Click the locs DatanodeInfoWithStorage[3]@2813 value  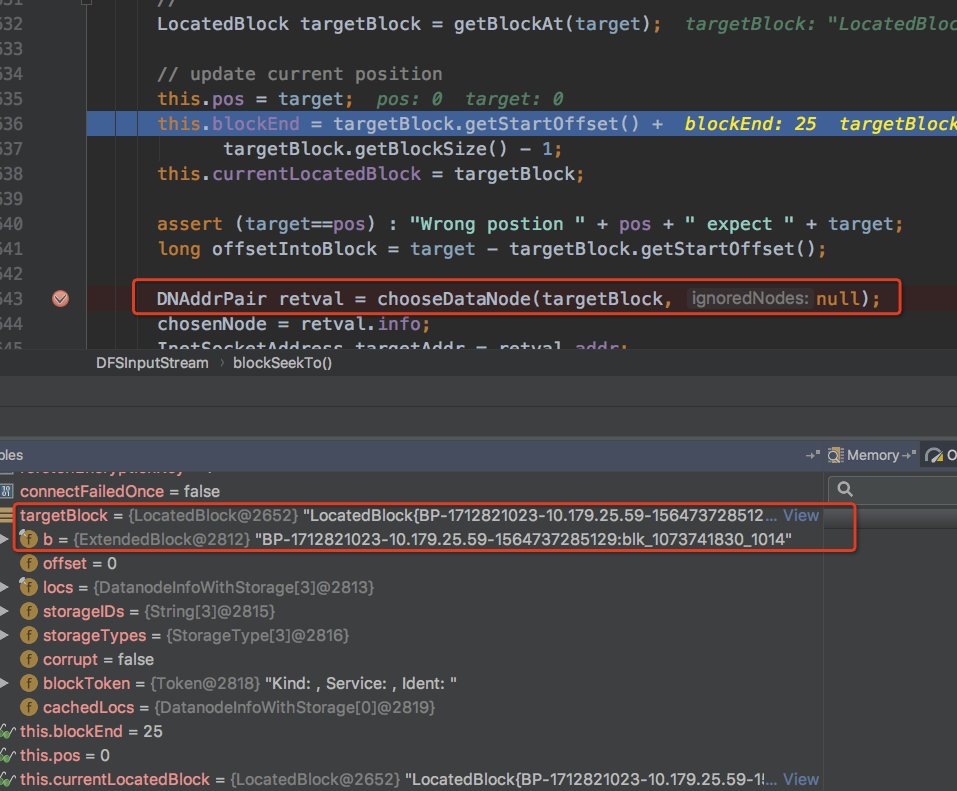[x=233, y=587]
